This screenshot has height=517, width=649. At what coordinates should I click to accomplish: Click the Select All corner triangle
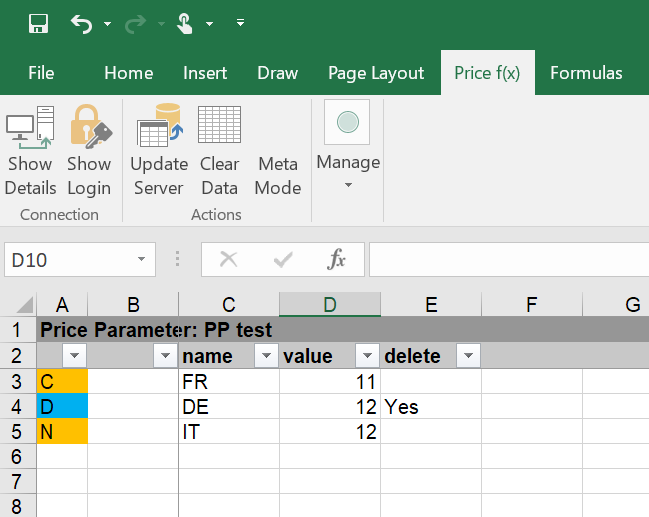[25, 305]
